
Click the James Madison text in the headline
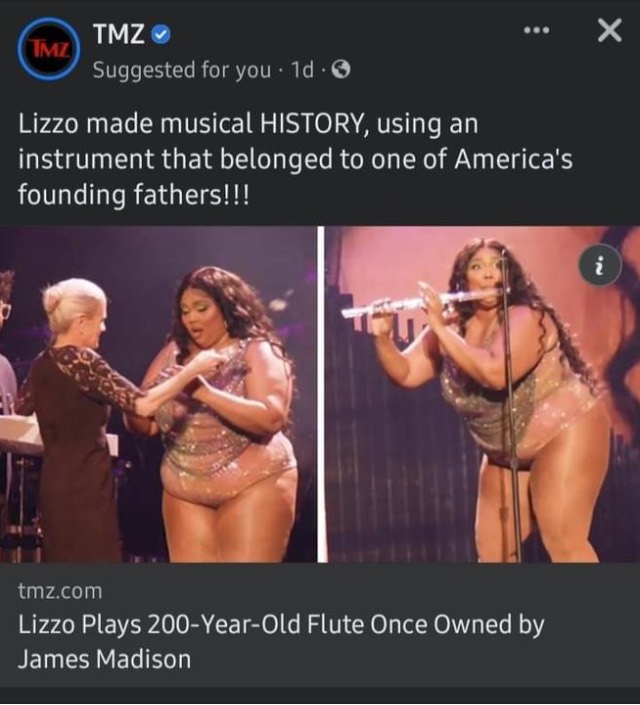(104, 660)
